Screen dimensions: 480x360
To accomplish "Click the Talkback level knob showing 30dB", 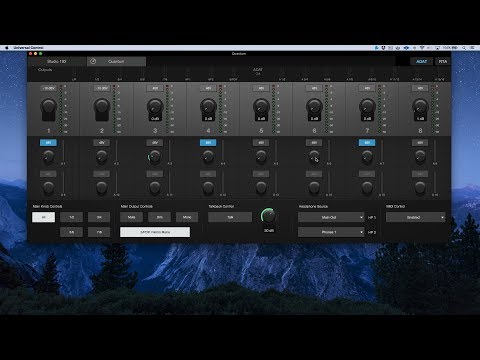I will click(x=268, y=216).
